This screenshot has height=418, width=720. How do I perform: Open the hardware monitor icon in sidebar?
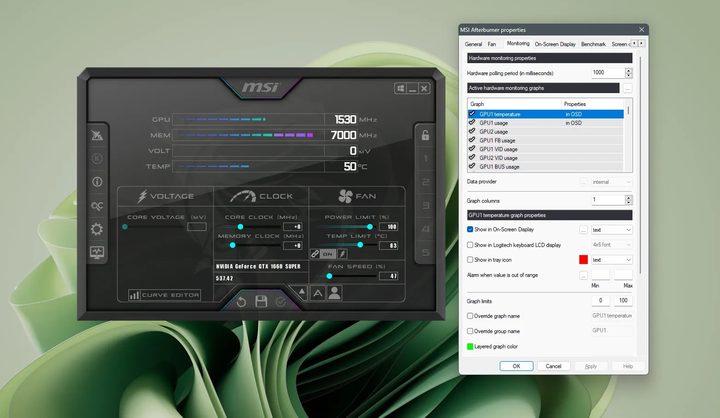[98, 253]
